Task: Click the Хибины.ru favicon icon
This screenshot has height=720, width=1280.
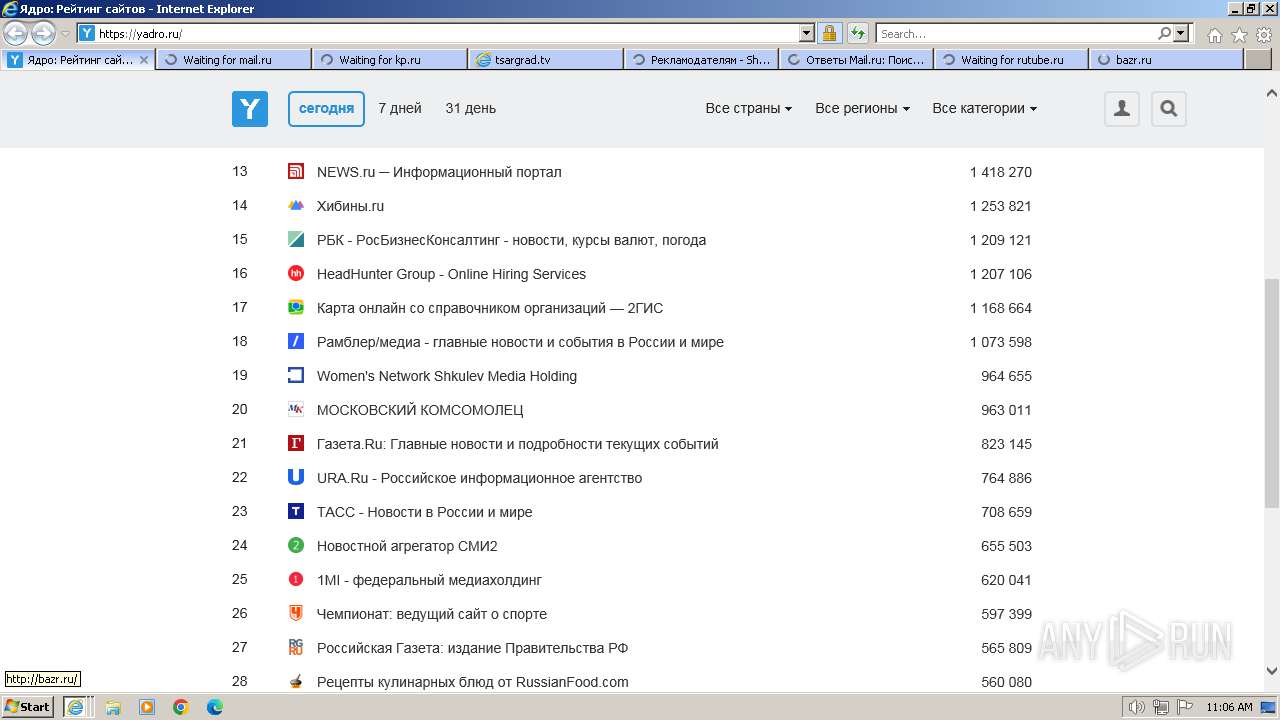Action: pyautogui.click(x=296, y=206)
